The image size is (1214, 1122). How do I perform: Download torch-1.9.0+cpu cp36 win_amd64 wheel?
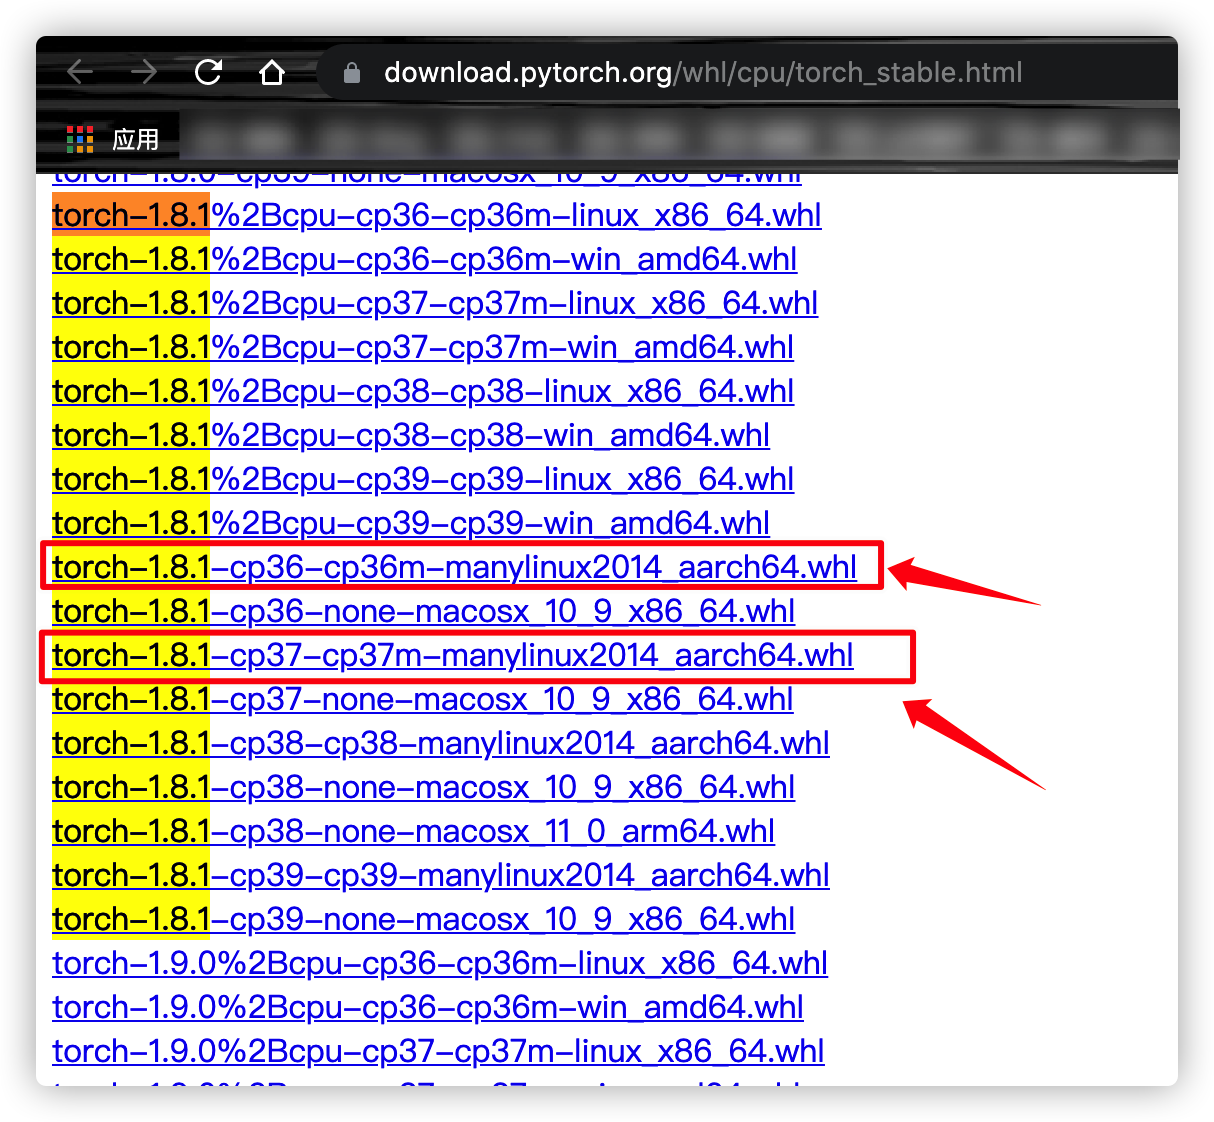point(428,1007)
